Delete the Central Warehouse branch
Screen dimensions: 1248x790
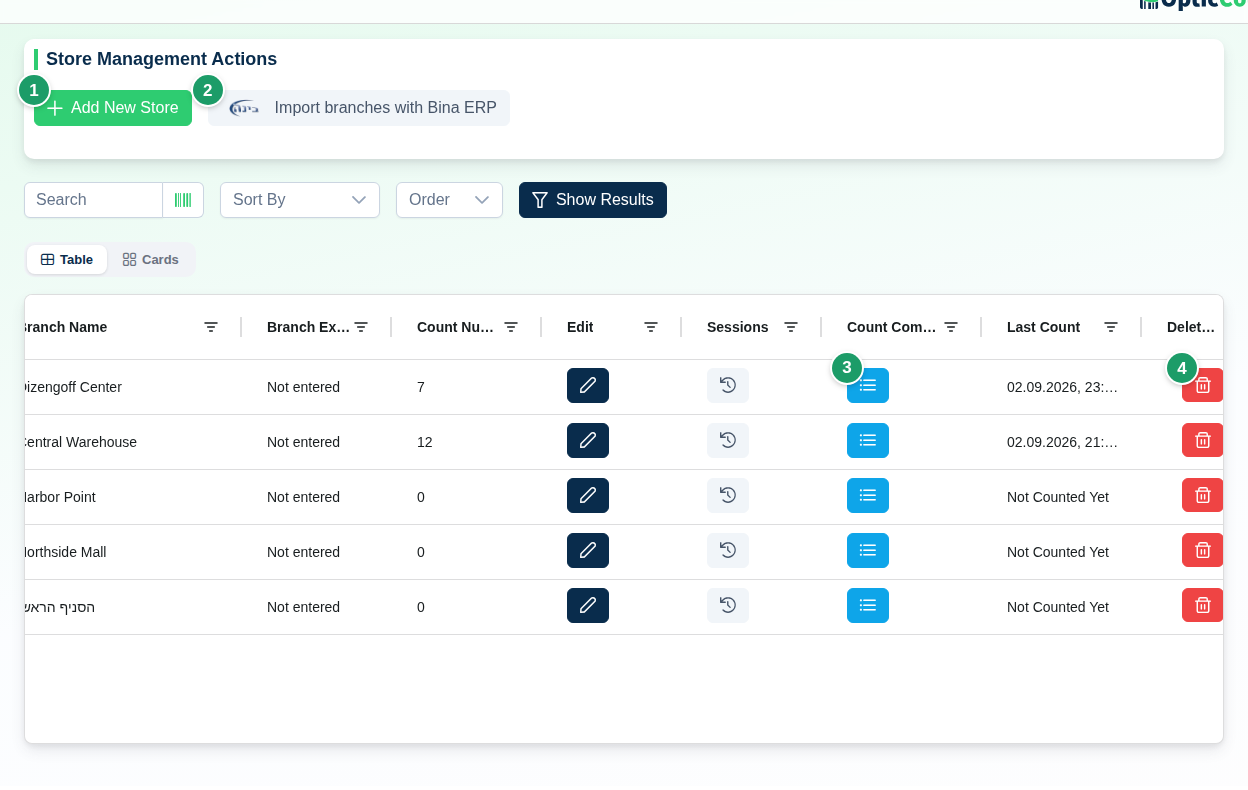(1202, 440)
